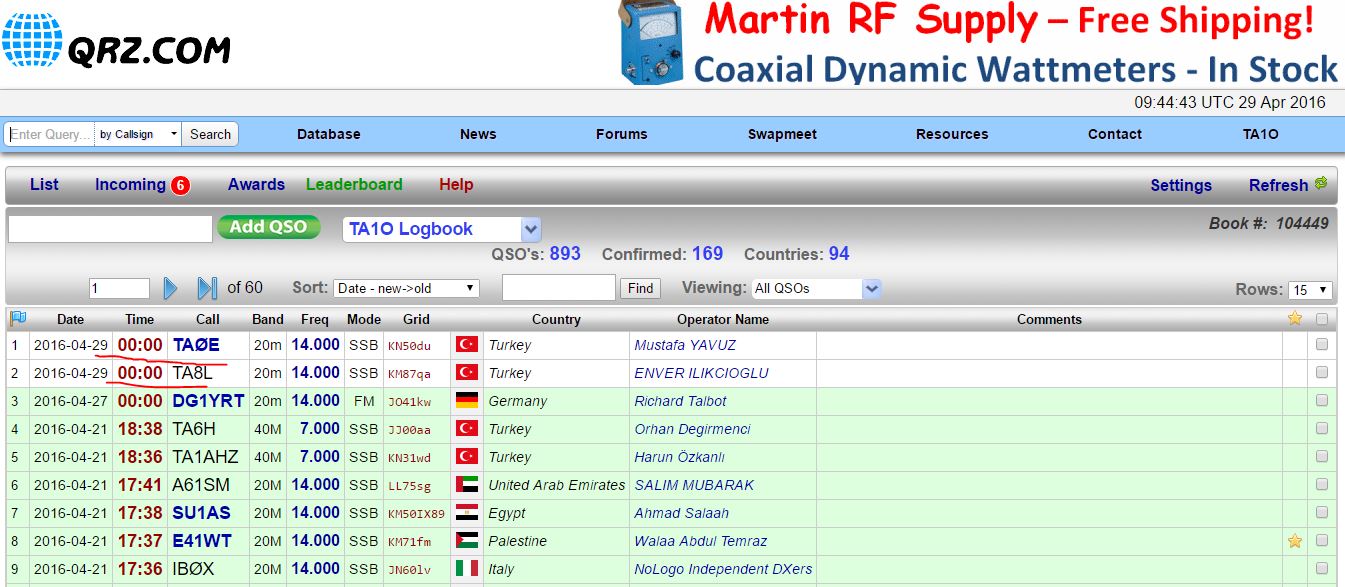Click the green Refresh icon
This screenshot has width=1345, height=587.
pyautogui.click(x=1321, y=183)
